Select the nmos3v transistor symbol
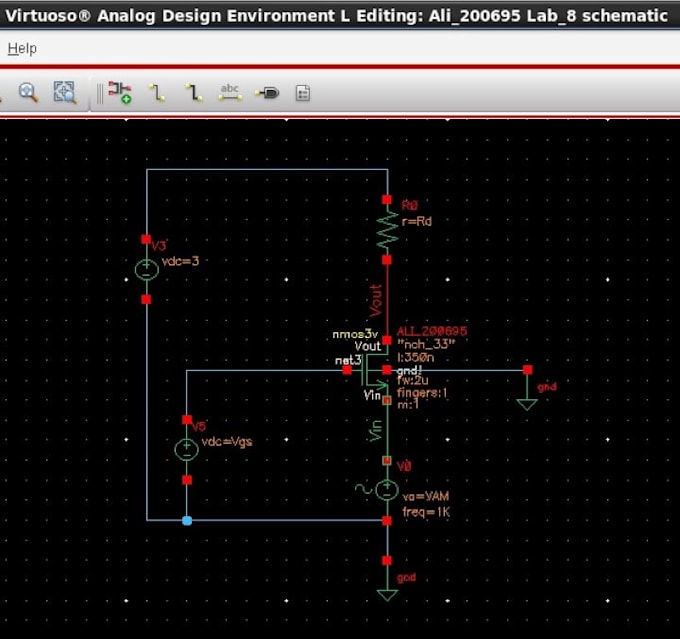The width and height of the screenshot is (680, 639). tap(374, 370)
